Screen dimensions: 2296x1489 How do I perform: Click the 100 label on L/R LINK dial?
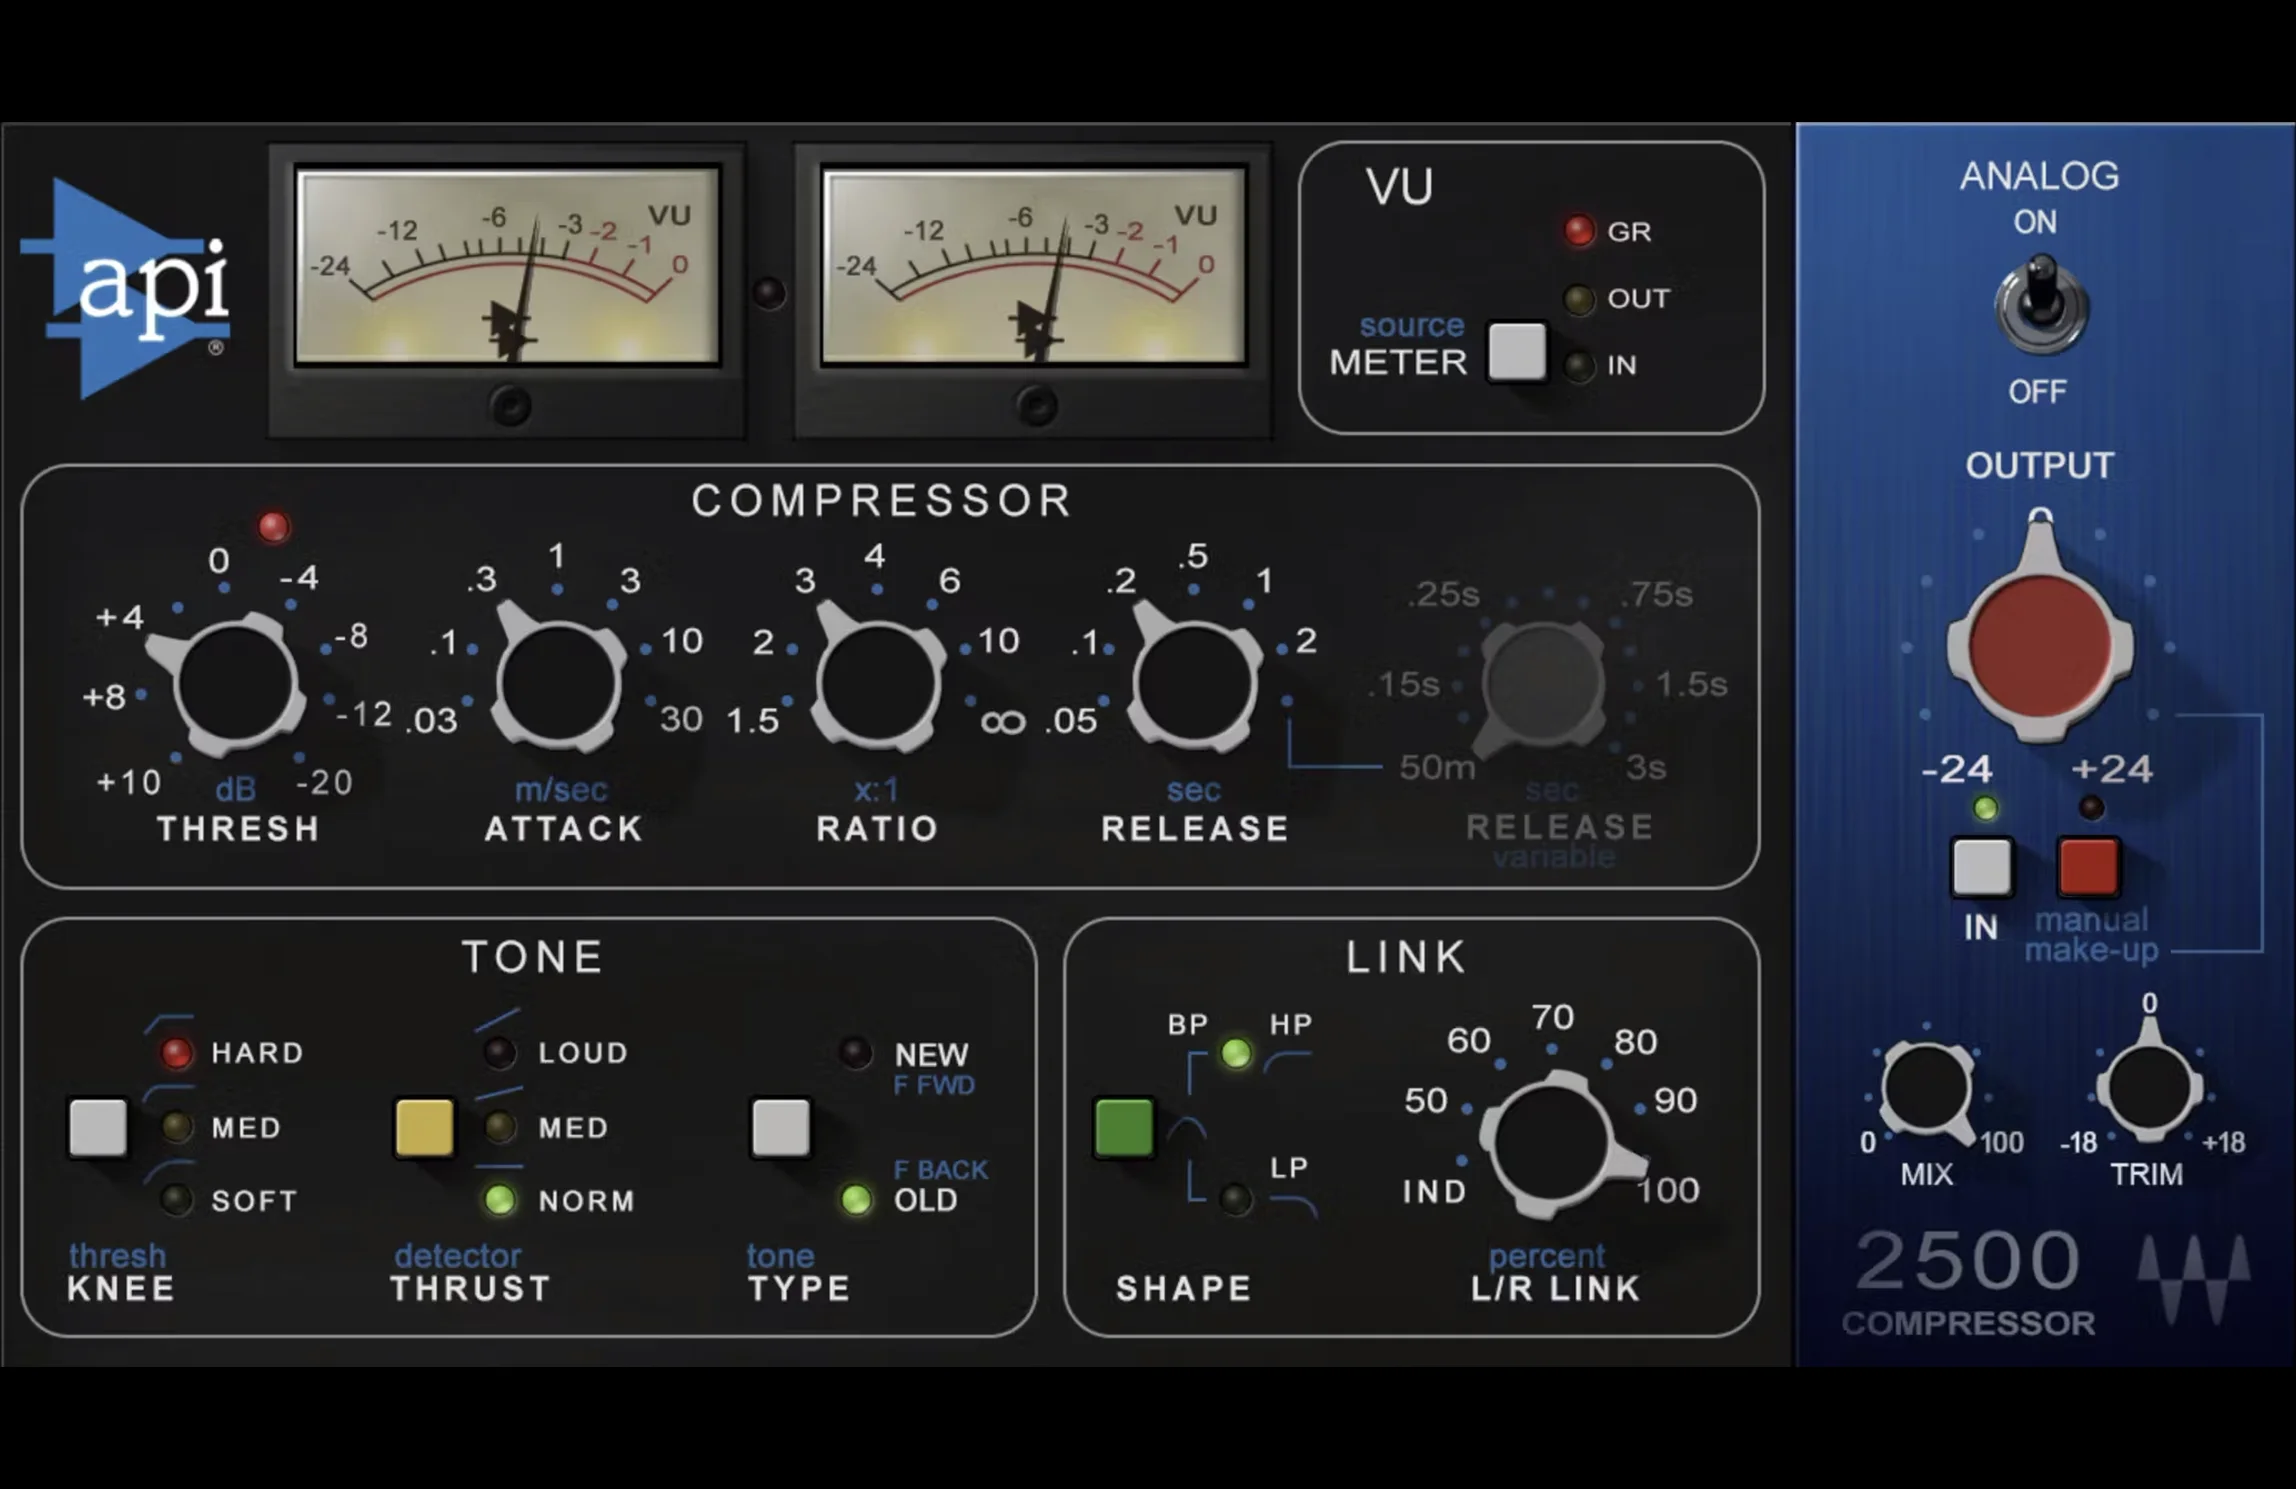pos(1669,1191)
